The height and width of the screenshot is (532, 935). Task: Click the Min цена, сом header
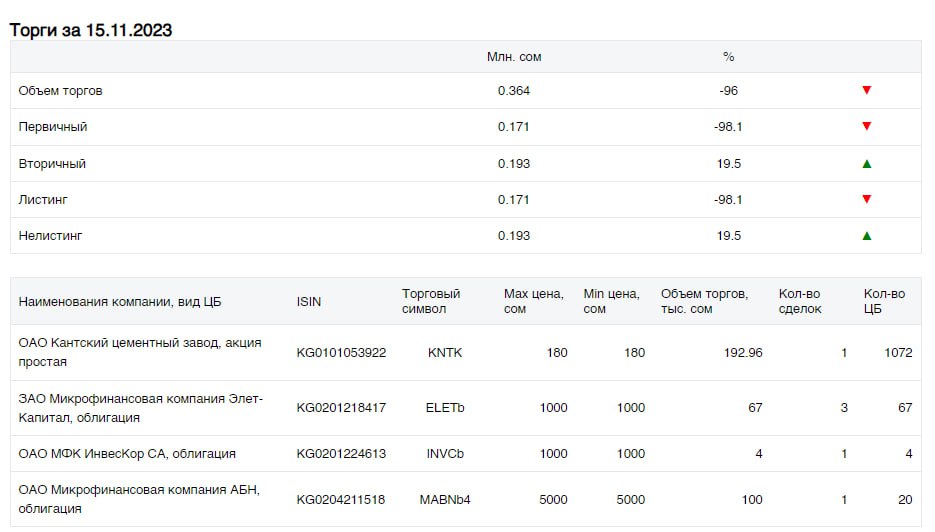(x=611, y=301)
